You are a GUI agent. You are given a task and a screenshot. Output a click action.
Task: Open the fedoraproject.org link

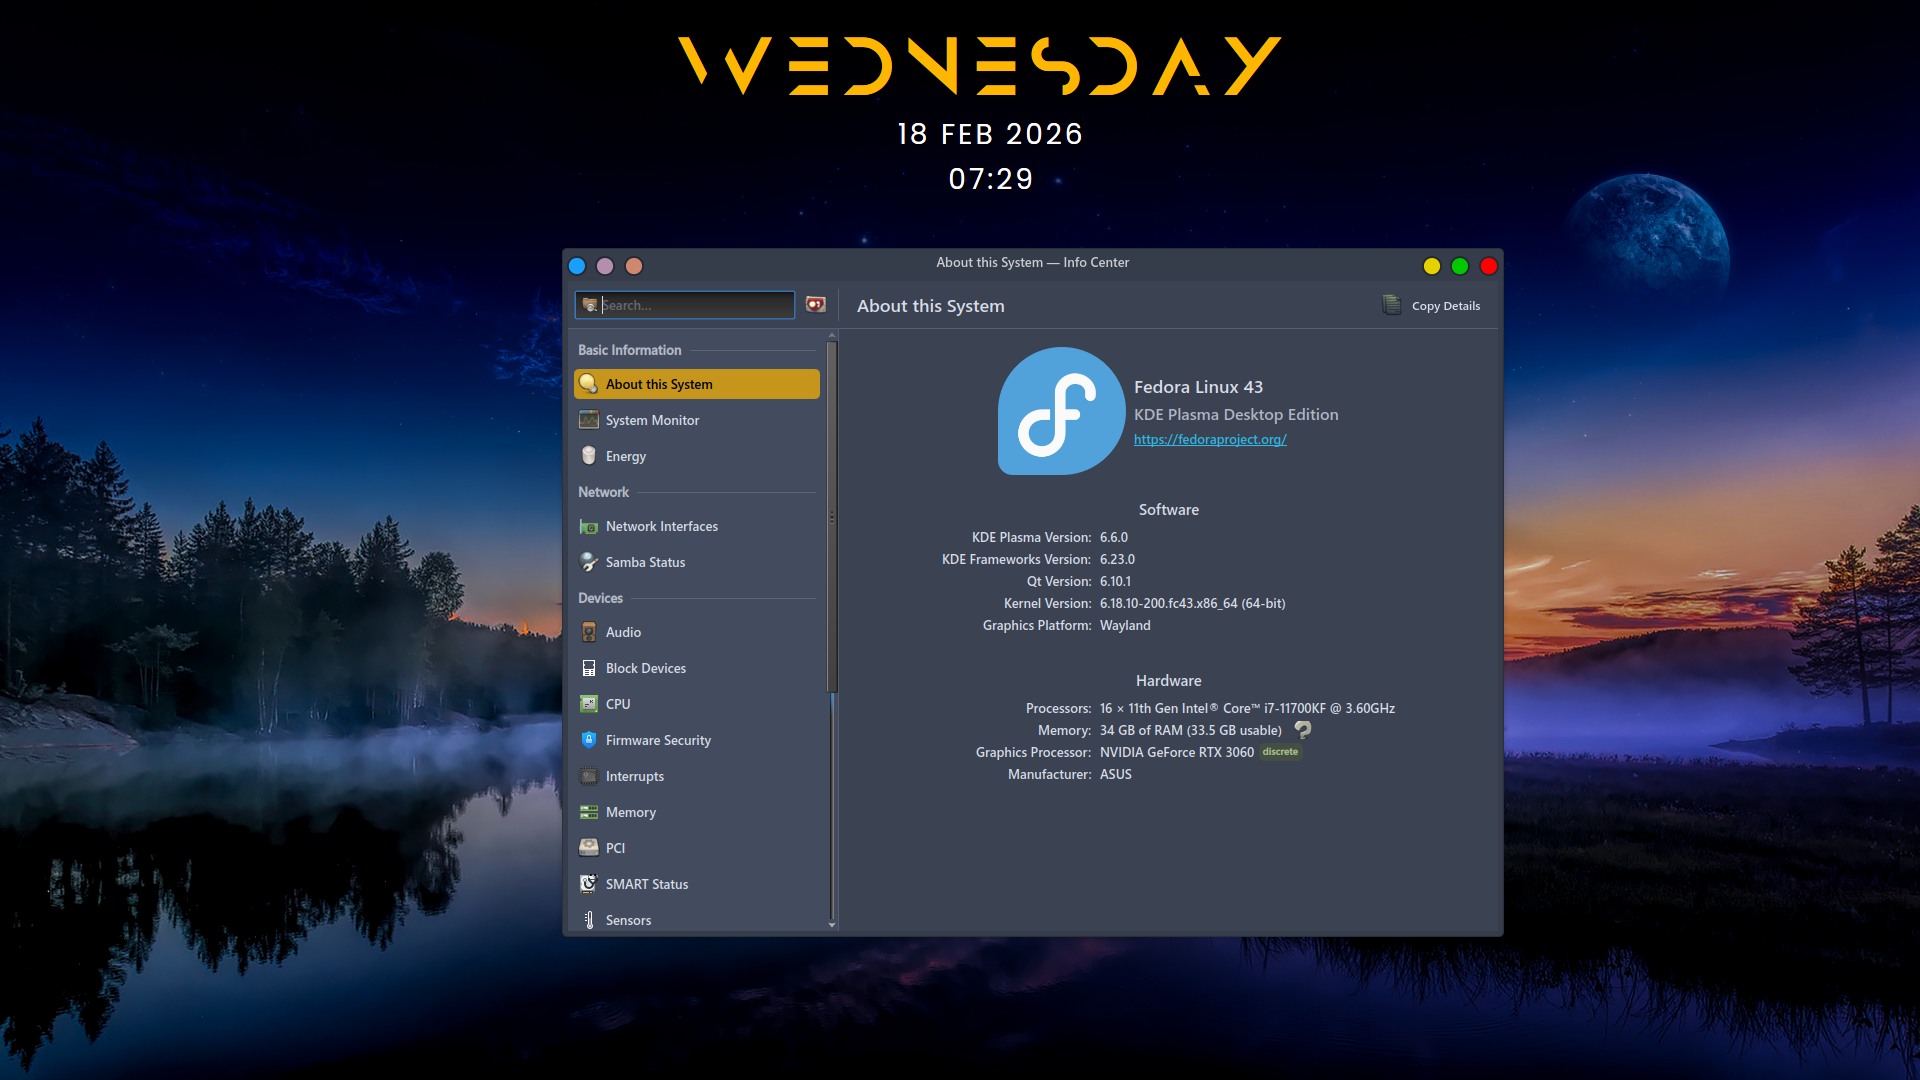[1210, 440]
